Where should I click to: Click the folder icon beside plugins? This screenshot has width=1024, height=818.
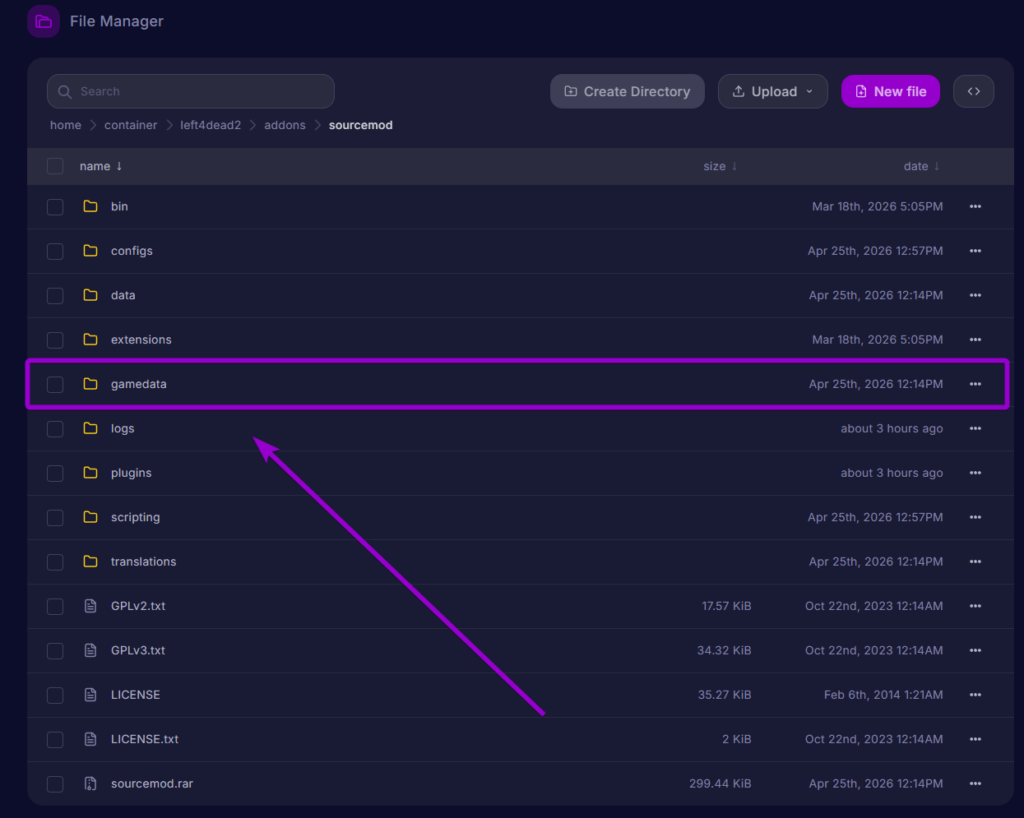(90, 472)
